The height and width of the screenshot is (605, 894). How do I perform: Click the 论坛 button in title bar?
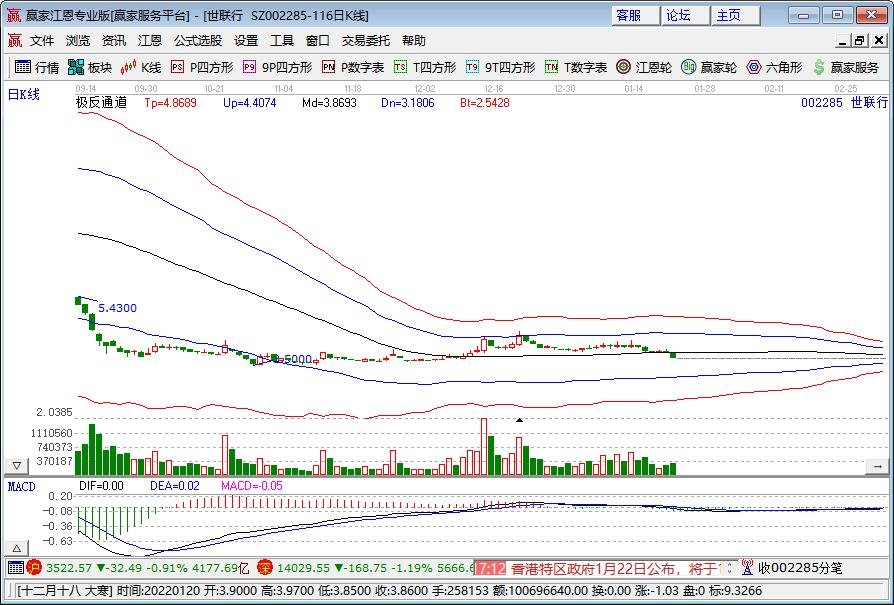(685, 15)
